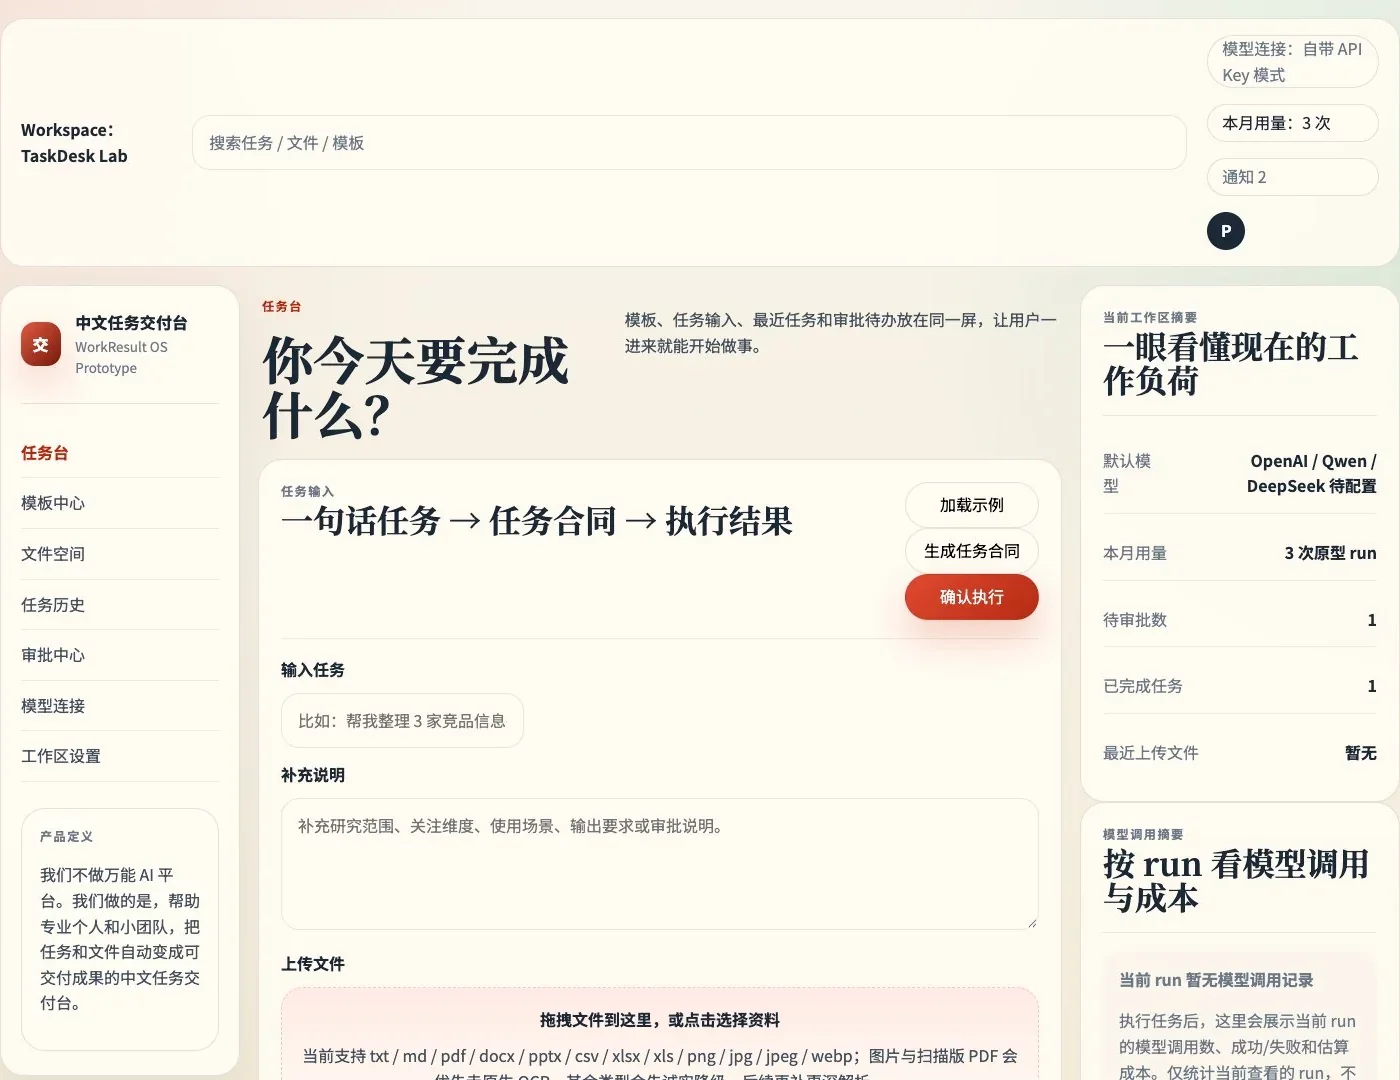
Task: Focus the 补充说明 textarea
Action: [x=660, y=864]
